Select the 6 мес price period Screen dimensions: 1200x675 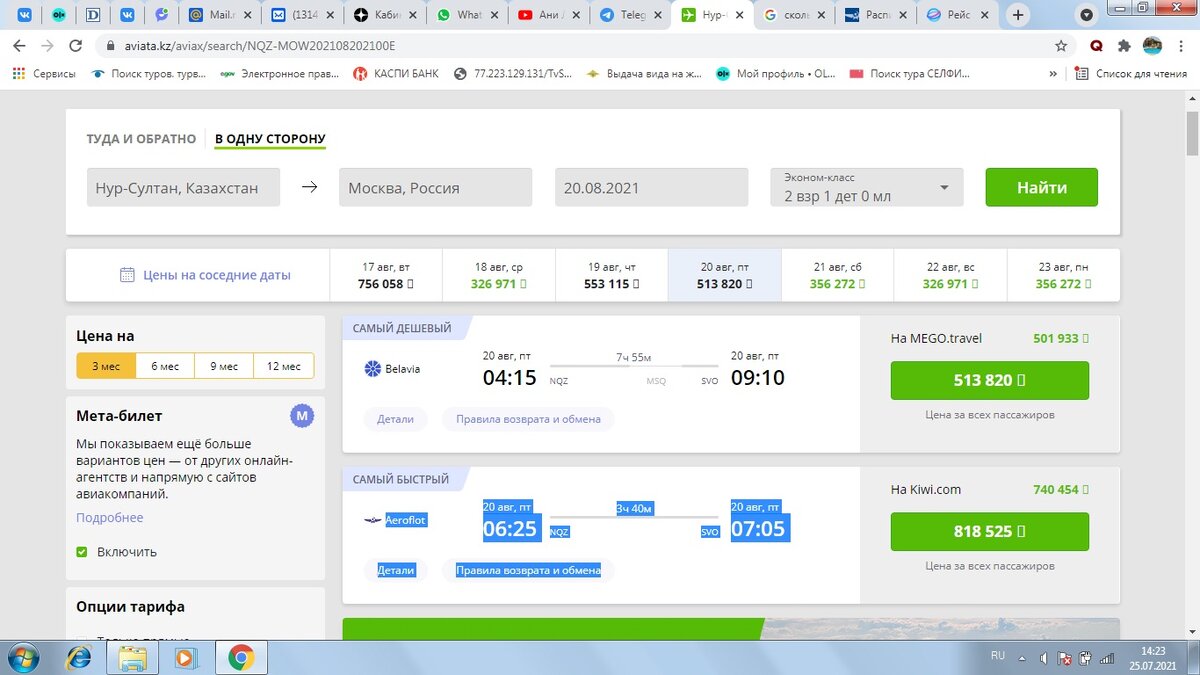tap(165, 366)
